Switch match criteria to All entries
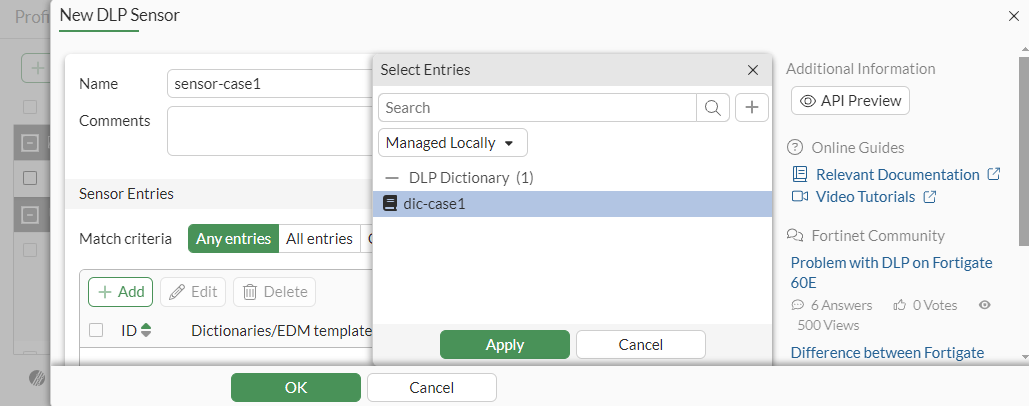The image size is (1029, 406). click(319, 239)
